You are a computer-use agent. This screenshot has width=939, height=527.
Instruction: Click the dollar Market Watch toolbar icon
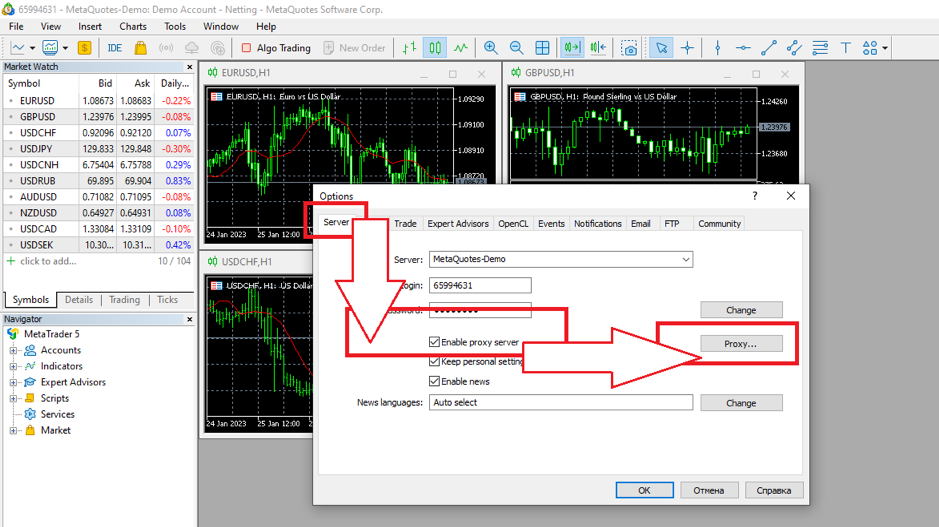point(84,48)
